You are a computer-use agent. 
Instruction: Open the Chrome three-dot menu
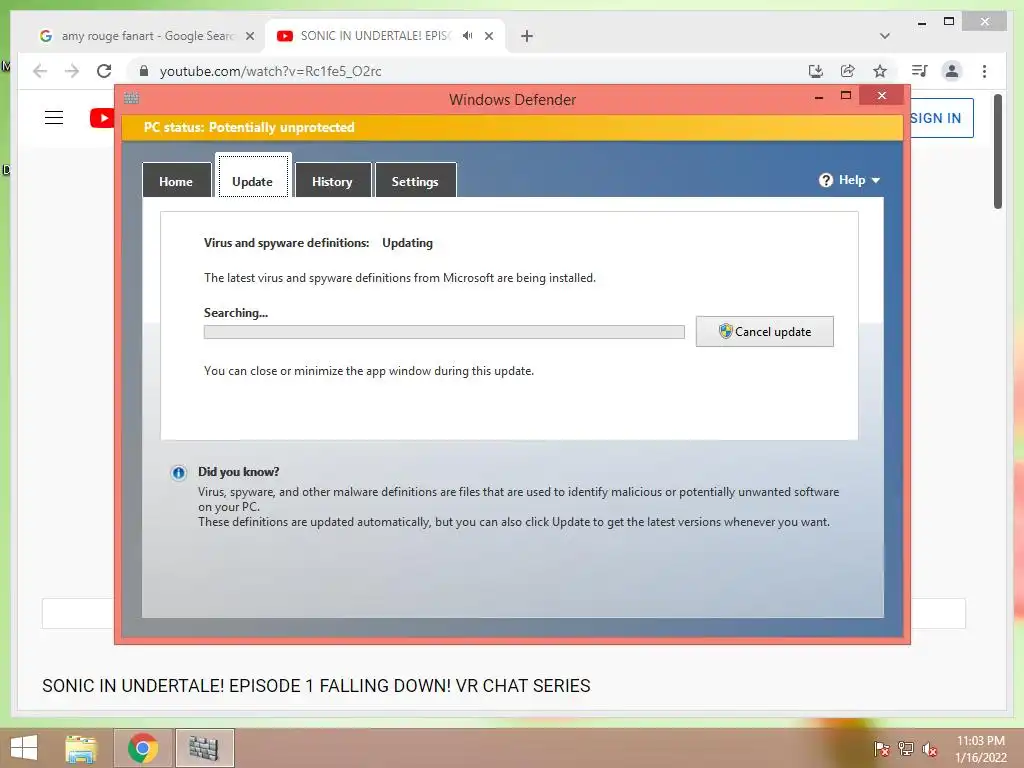[x=984, y=71]
